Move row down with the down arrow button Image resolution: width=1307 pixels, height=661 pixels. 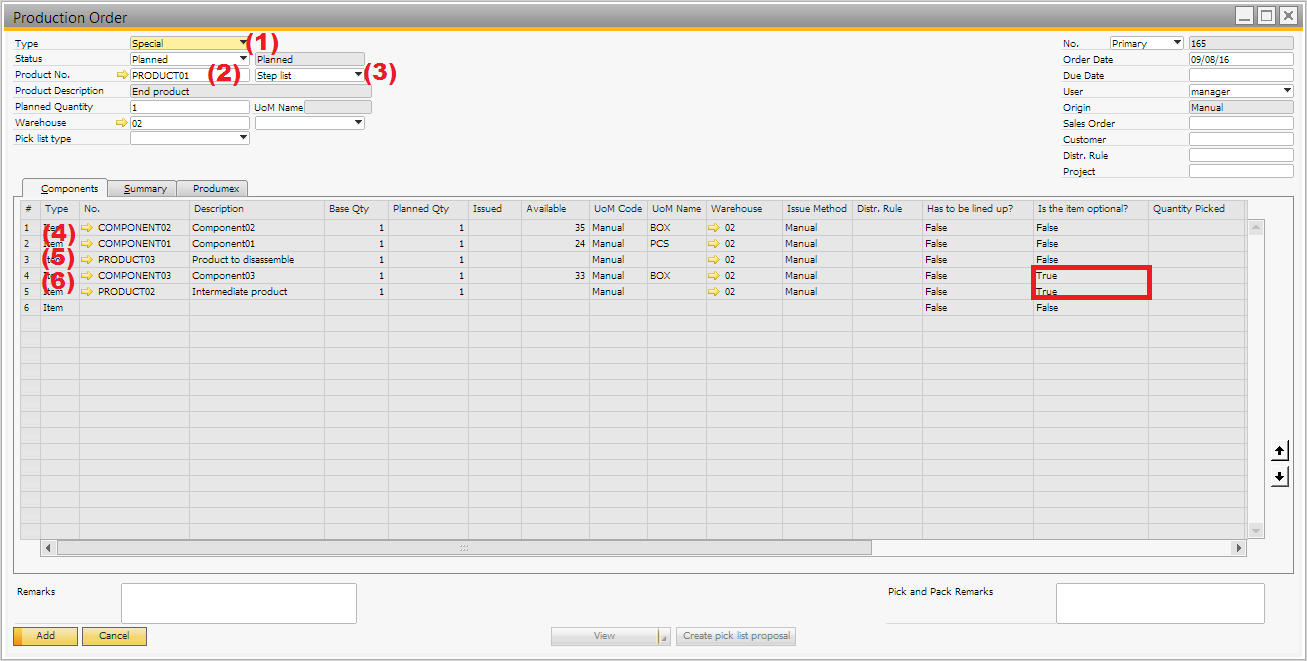click(x=1280, y=477)
